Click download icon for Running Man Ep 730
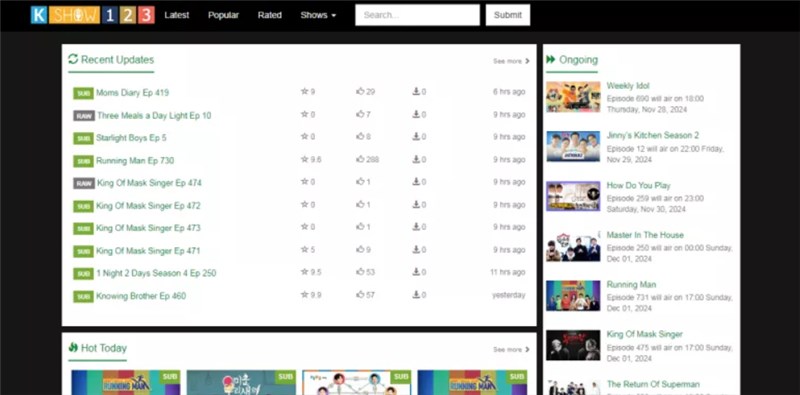The image size is (800, 395). pos(416,159)
